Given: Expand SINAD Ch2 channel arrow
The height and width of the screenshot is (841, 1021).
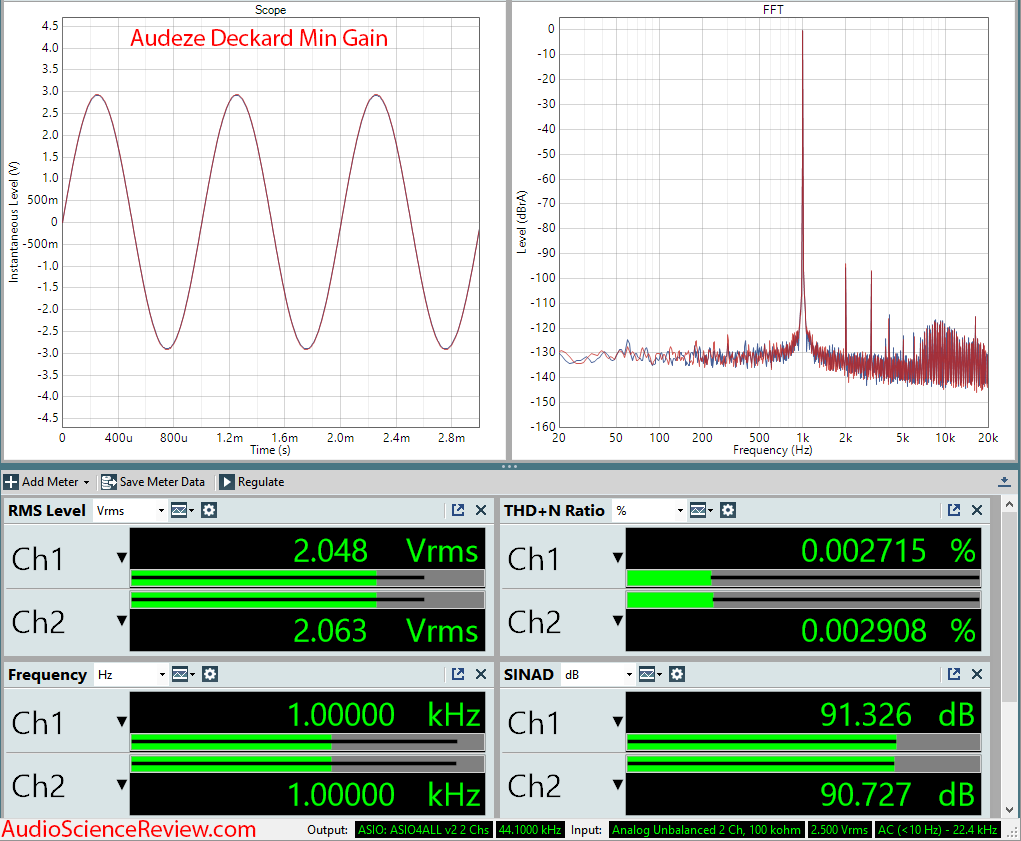Looking at the screenshot, I should (x=618, y=785).
